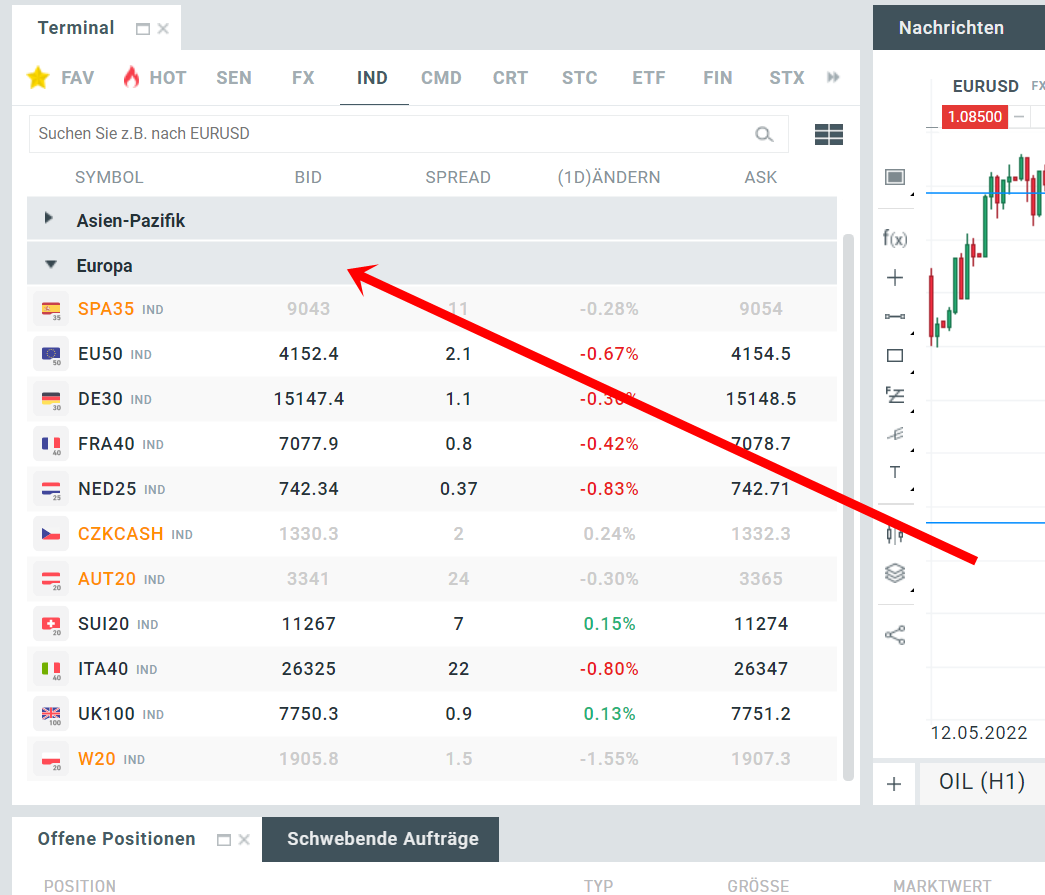Open the chart layers tool
This screenshot has height=895, width=1045.
[x=893, y=572]
